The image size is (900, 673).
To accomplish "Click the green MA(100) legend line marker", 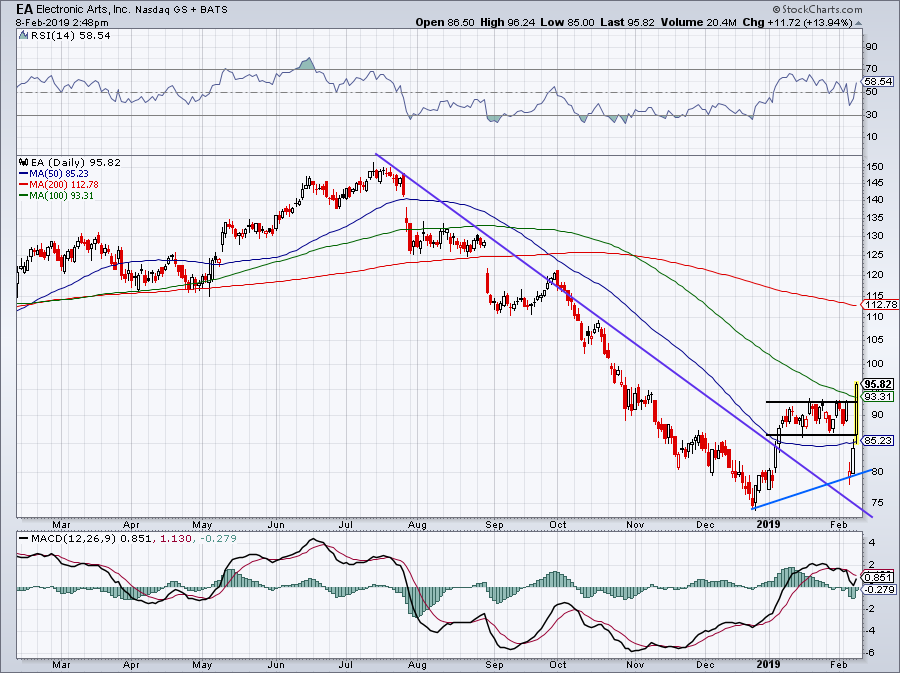I will coord(24,196).
